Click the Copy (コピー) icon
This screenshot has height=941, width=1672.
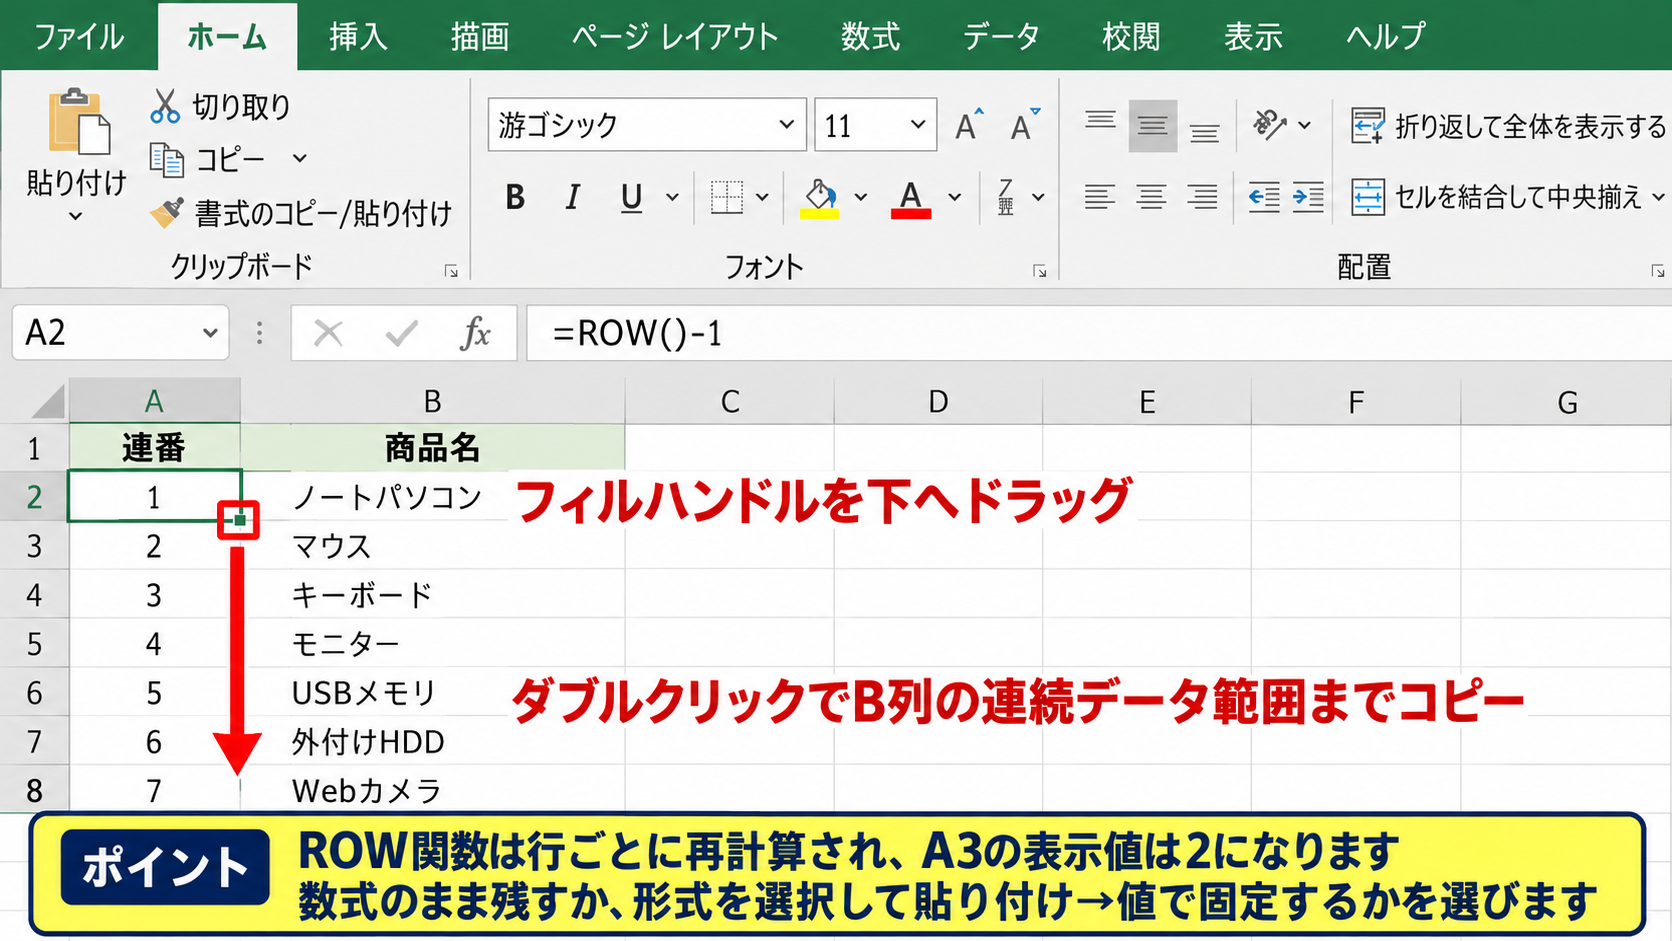(166, 160)
